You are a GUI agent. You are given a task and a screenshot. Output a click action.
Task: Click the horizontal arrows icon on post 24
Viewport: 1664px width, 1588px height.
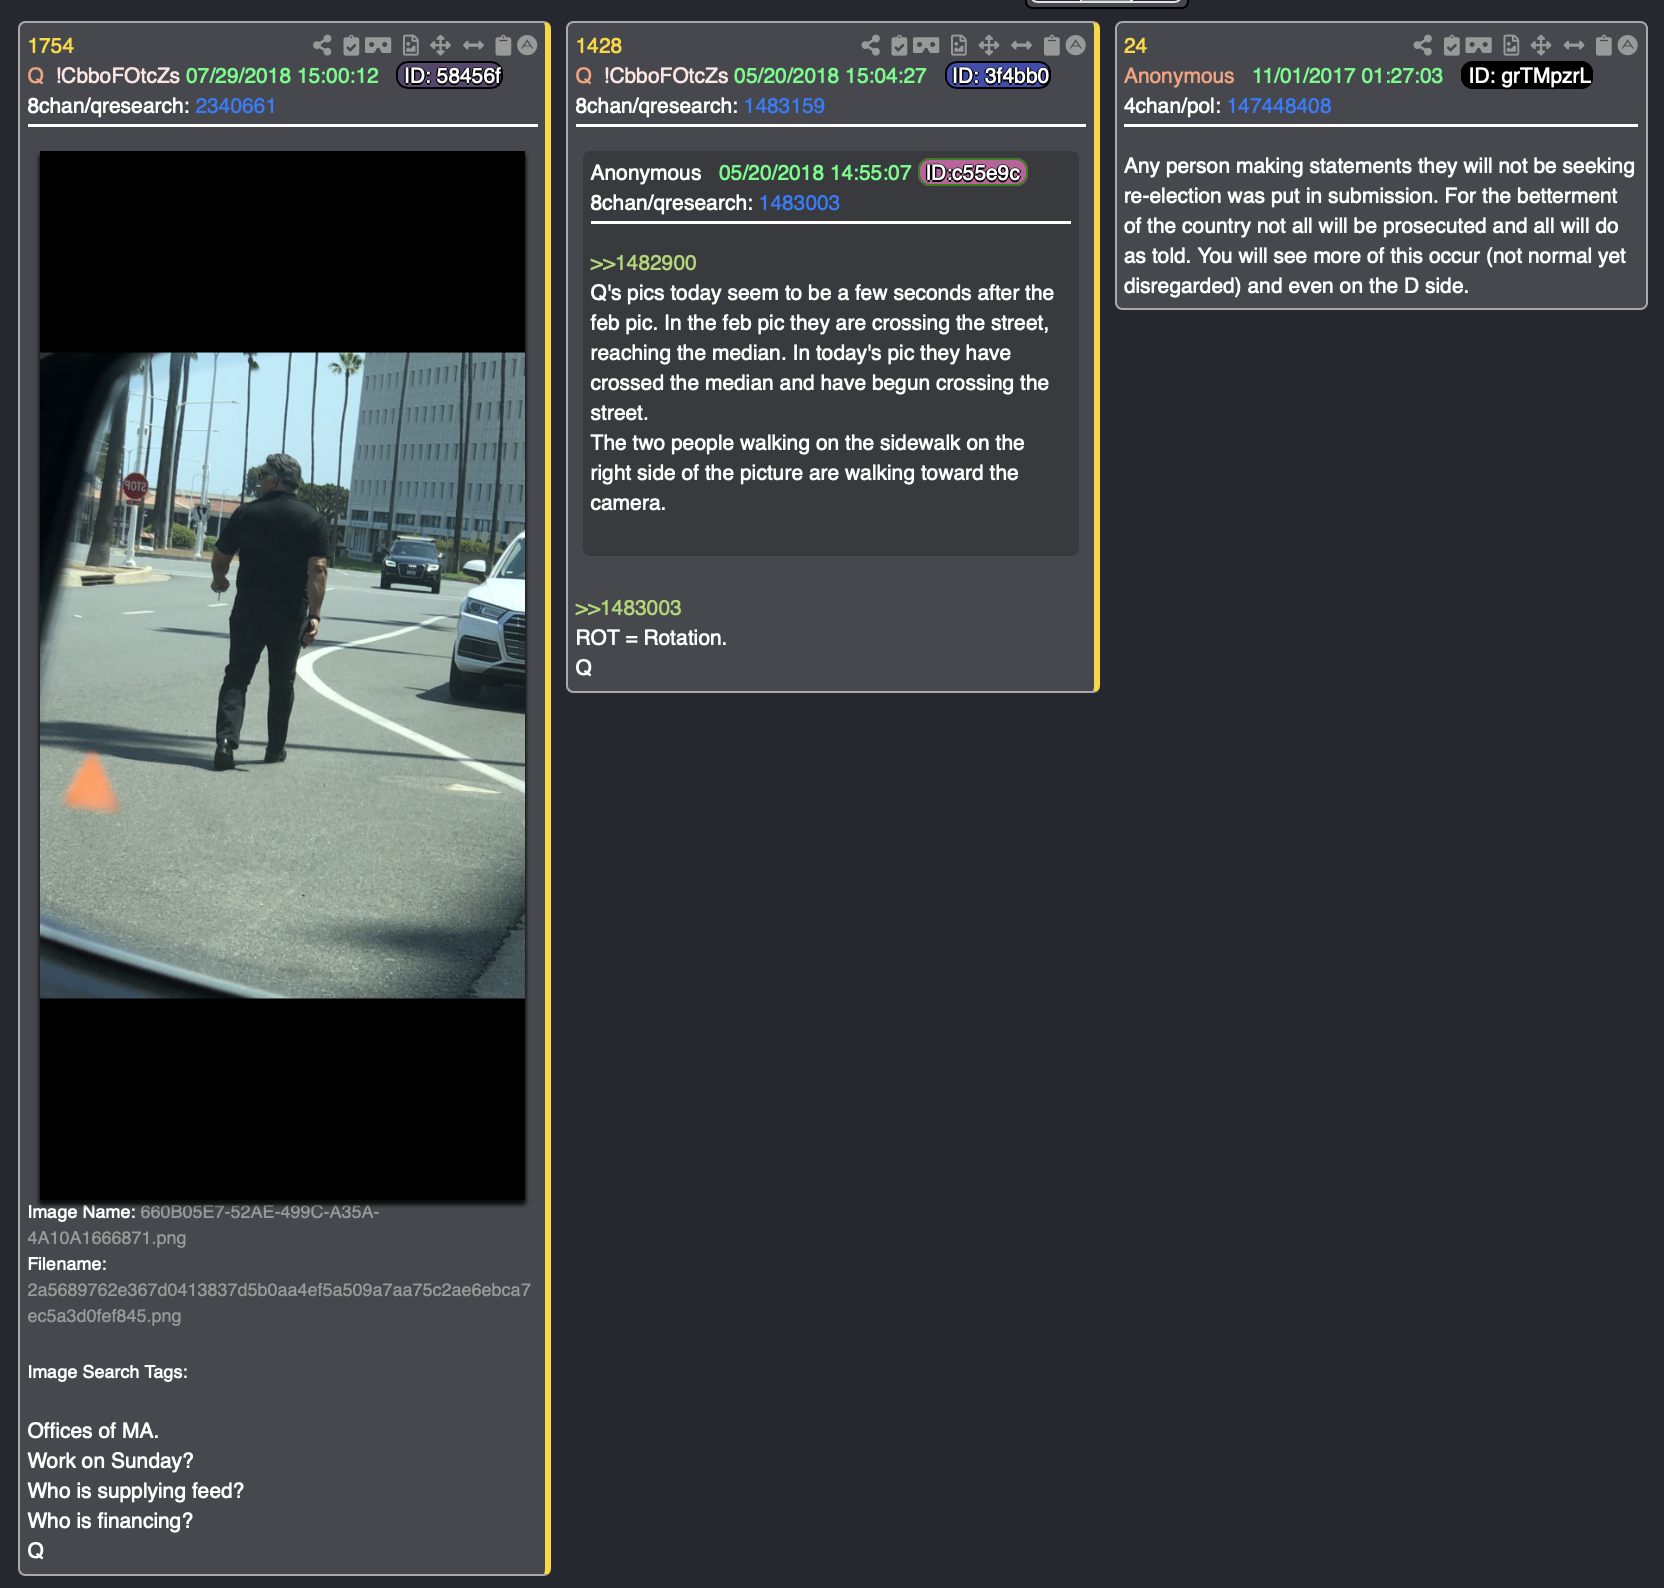point(1573,45)
